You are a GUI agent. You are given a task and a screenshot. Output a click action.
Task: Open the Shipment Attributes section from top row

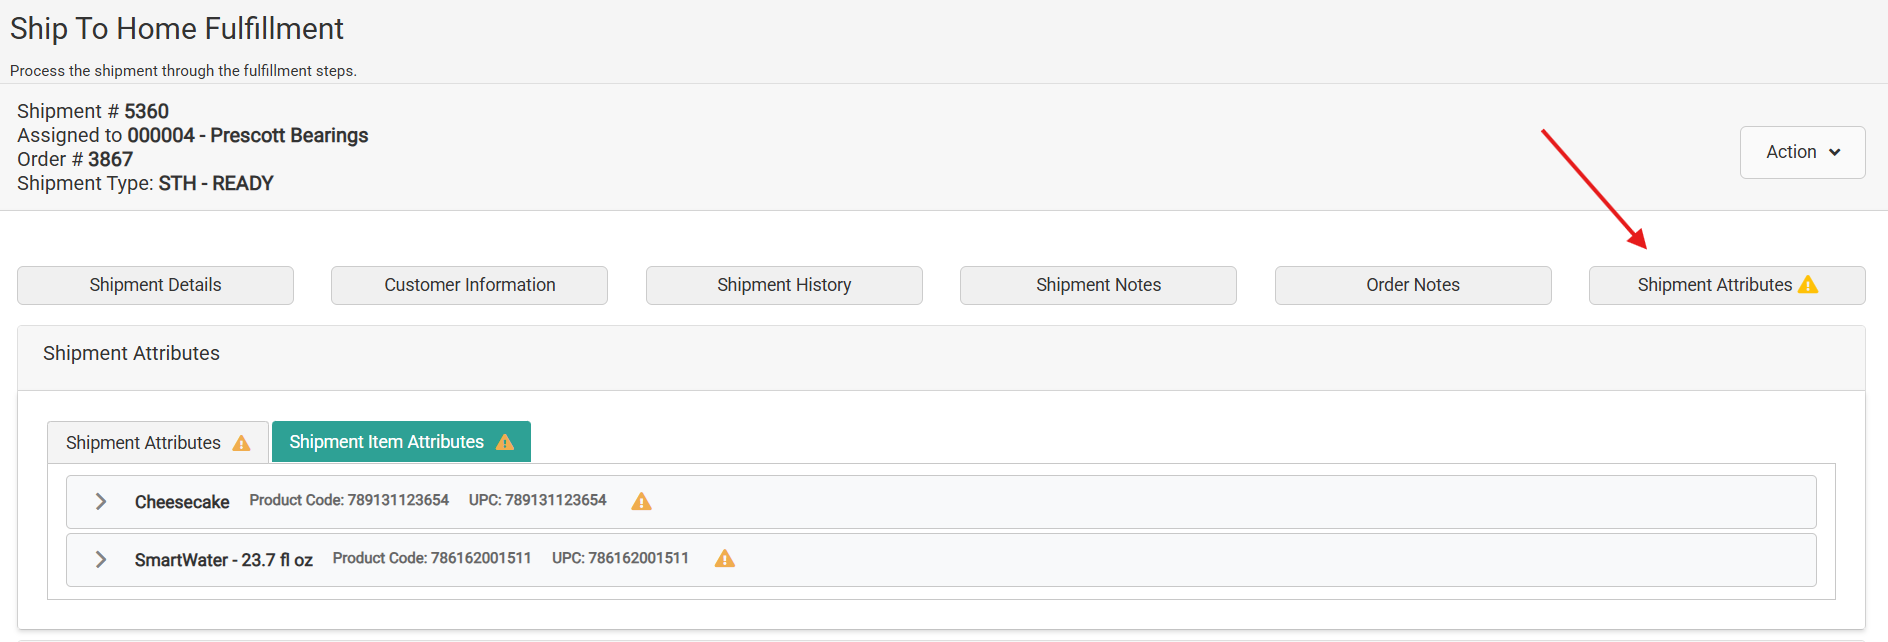(x=1714, y=285)
